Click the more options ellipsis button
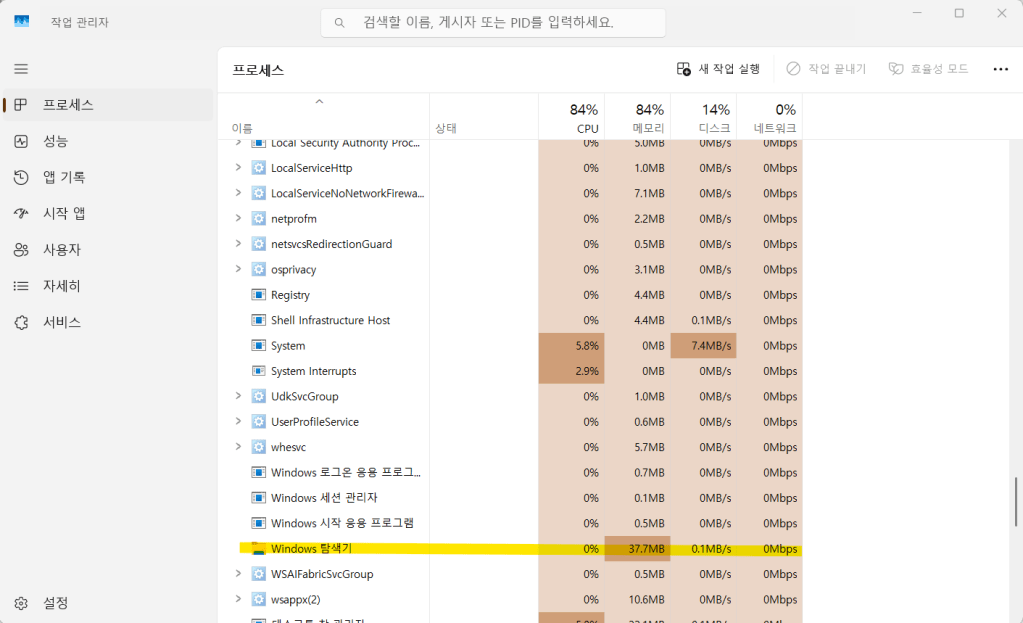Screen dimensions: 1023x623 1000,69
